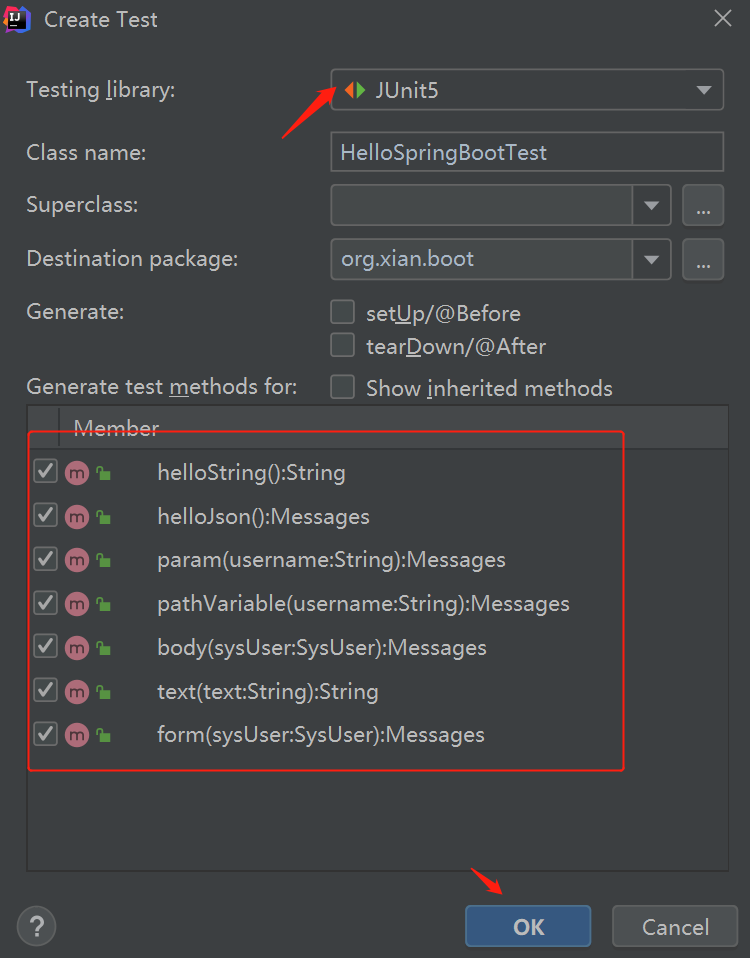
Task: Click the method icon beside pathVariable row
Action: coord(77,604)
